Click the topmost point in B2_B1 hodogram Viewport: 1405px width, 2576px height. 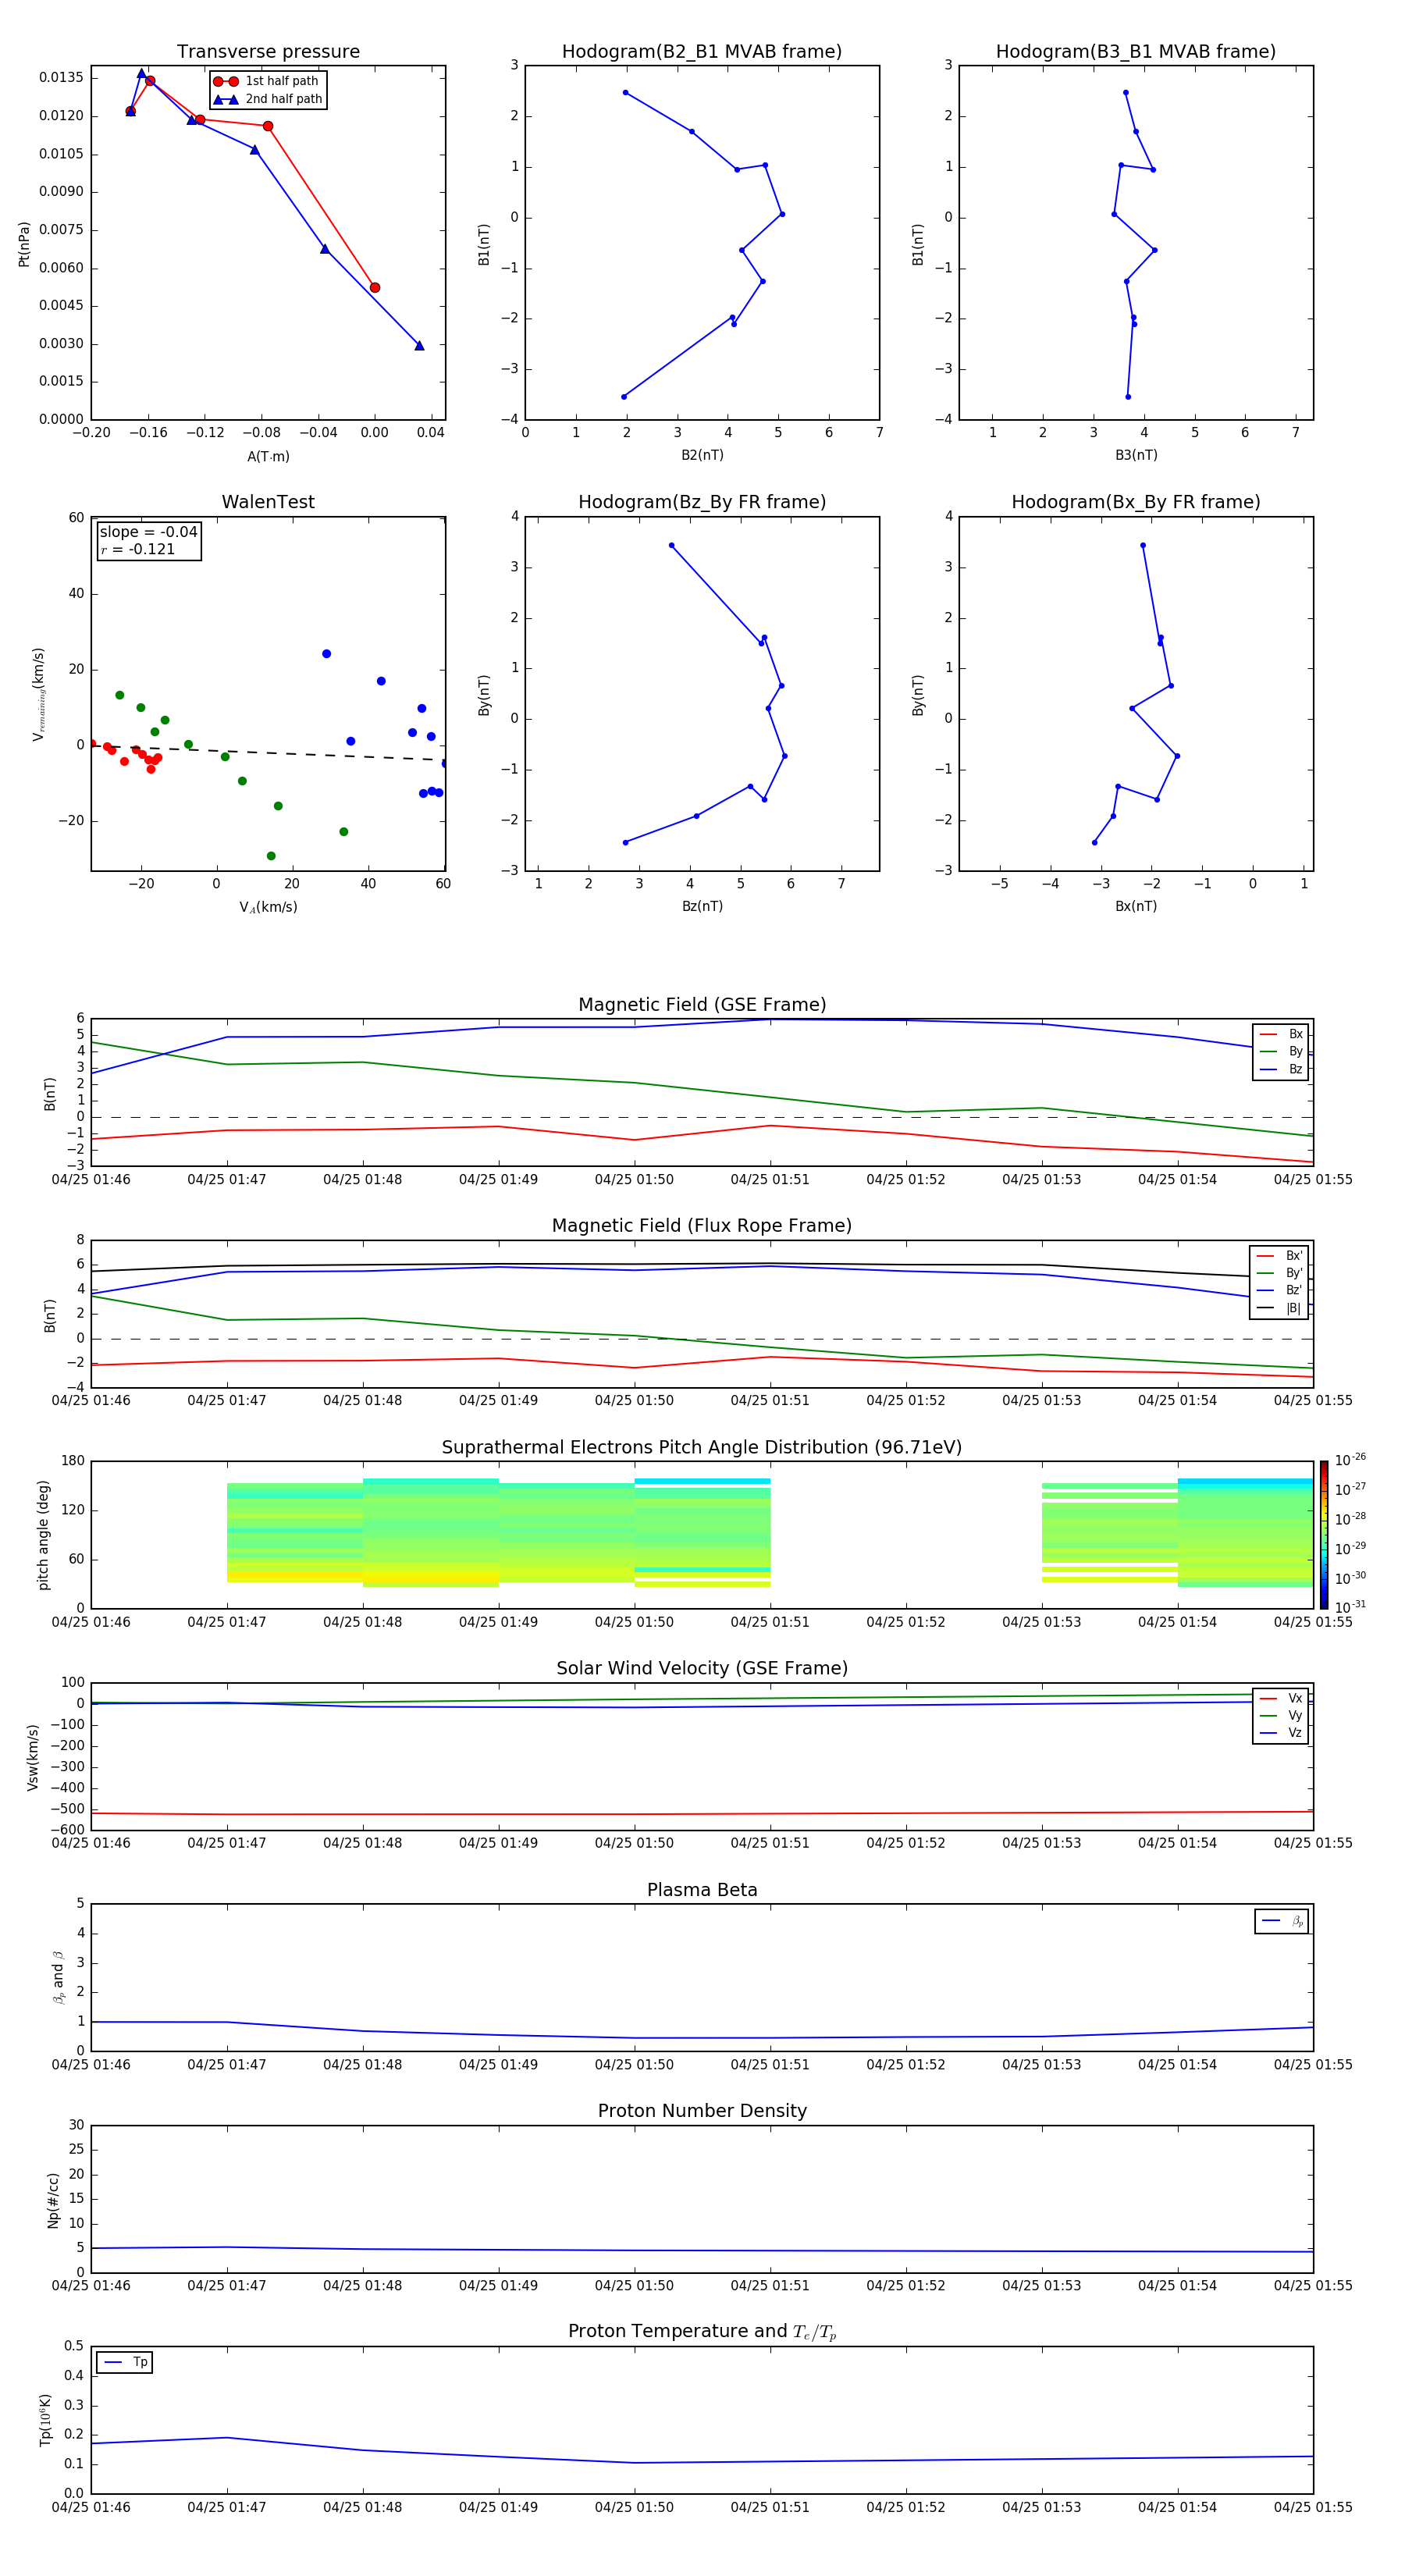(626, 93)
